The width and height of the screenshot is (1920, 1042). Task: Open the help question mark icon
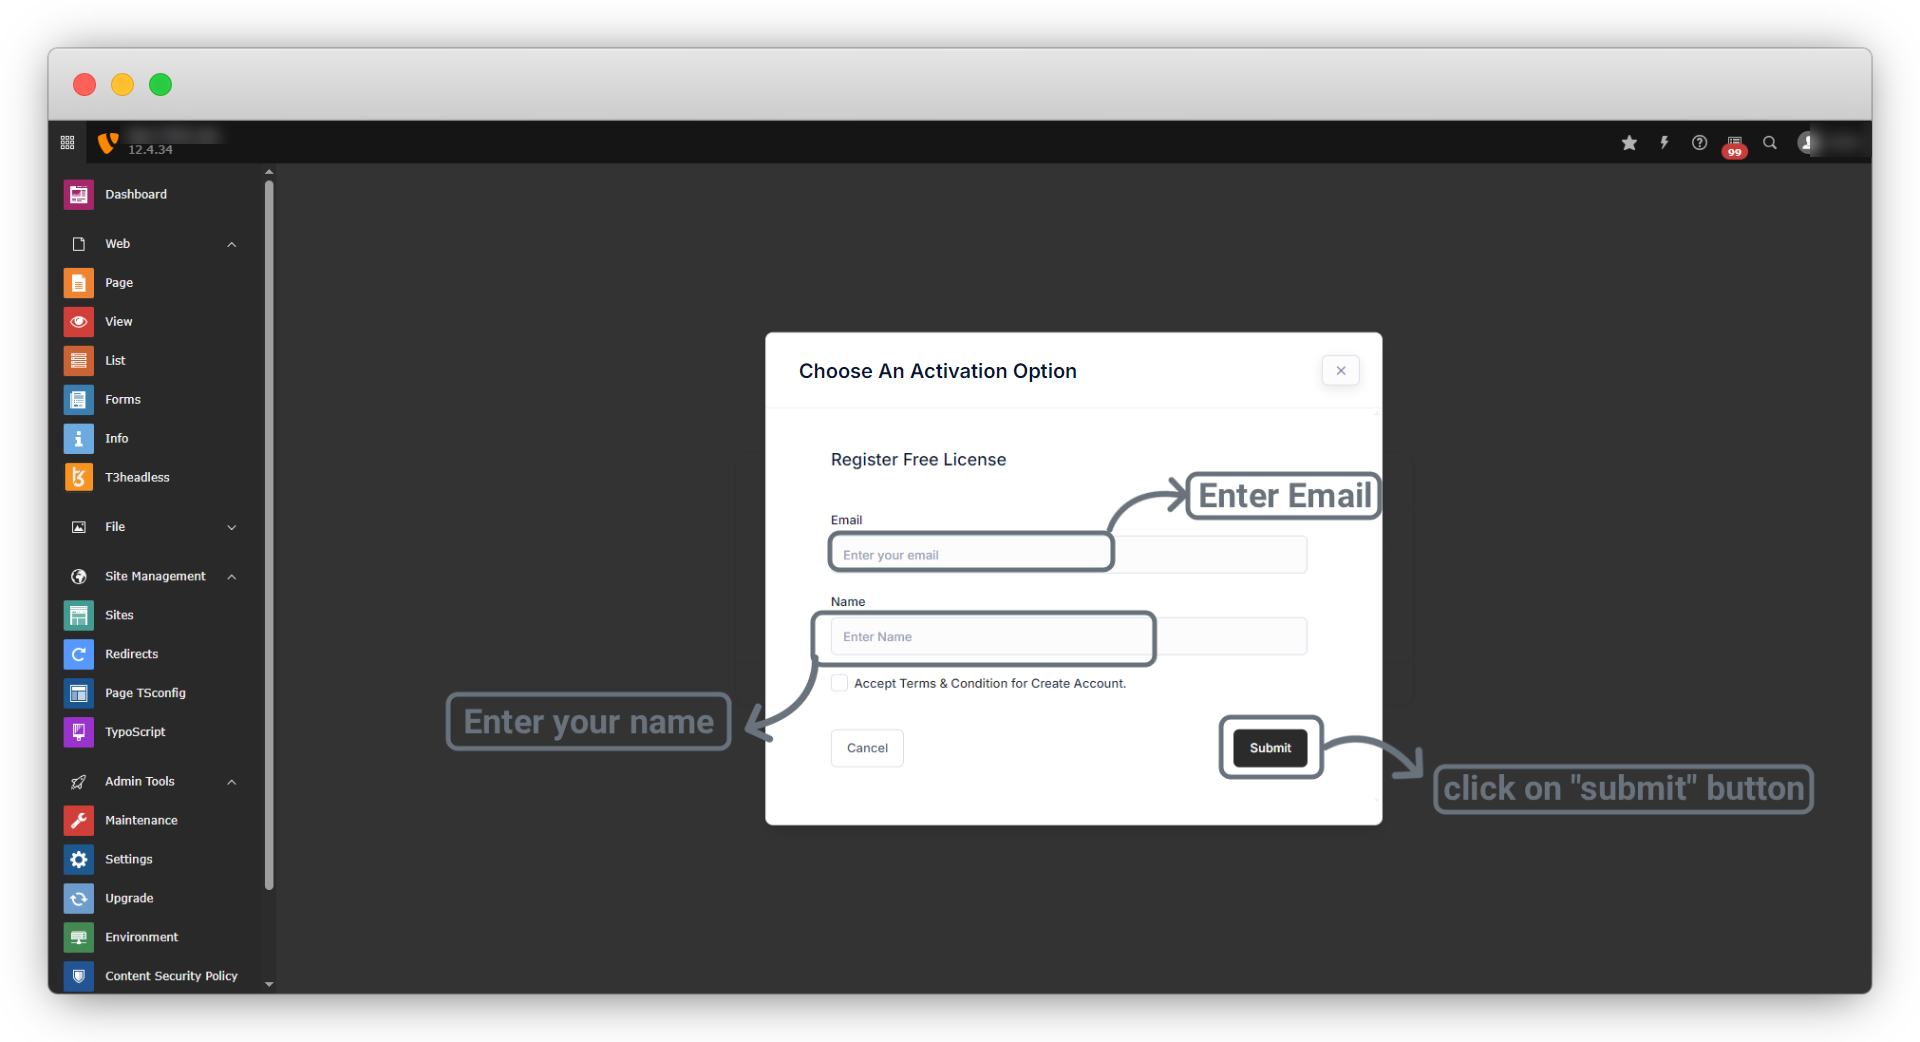(1699, 143)
